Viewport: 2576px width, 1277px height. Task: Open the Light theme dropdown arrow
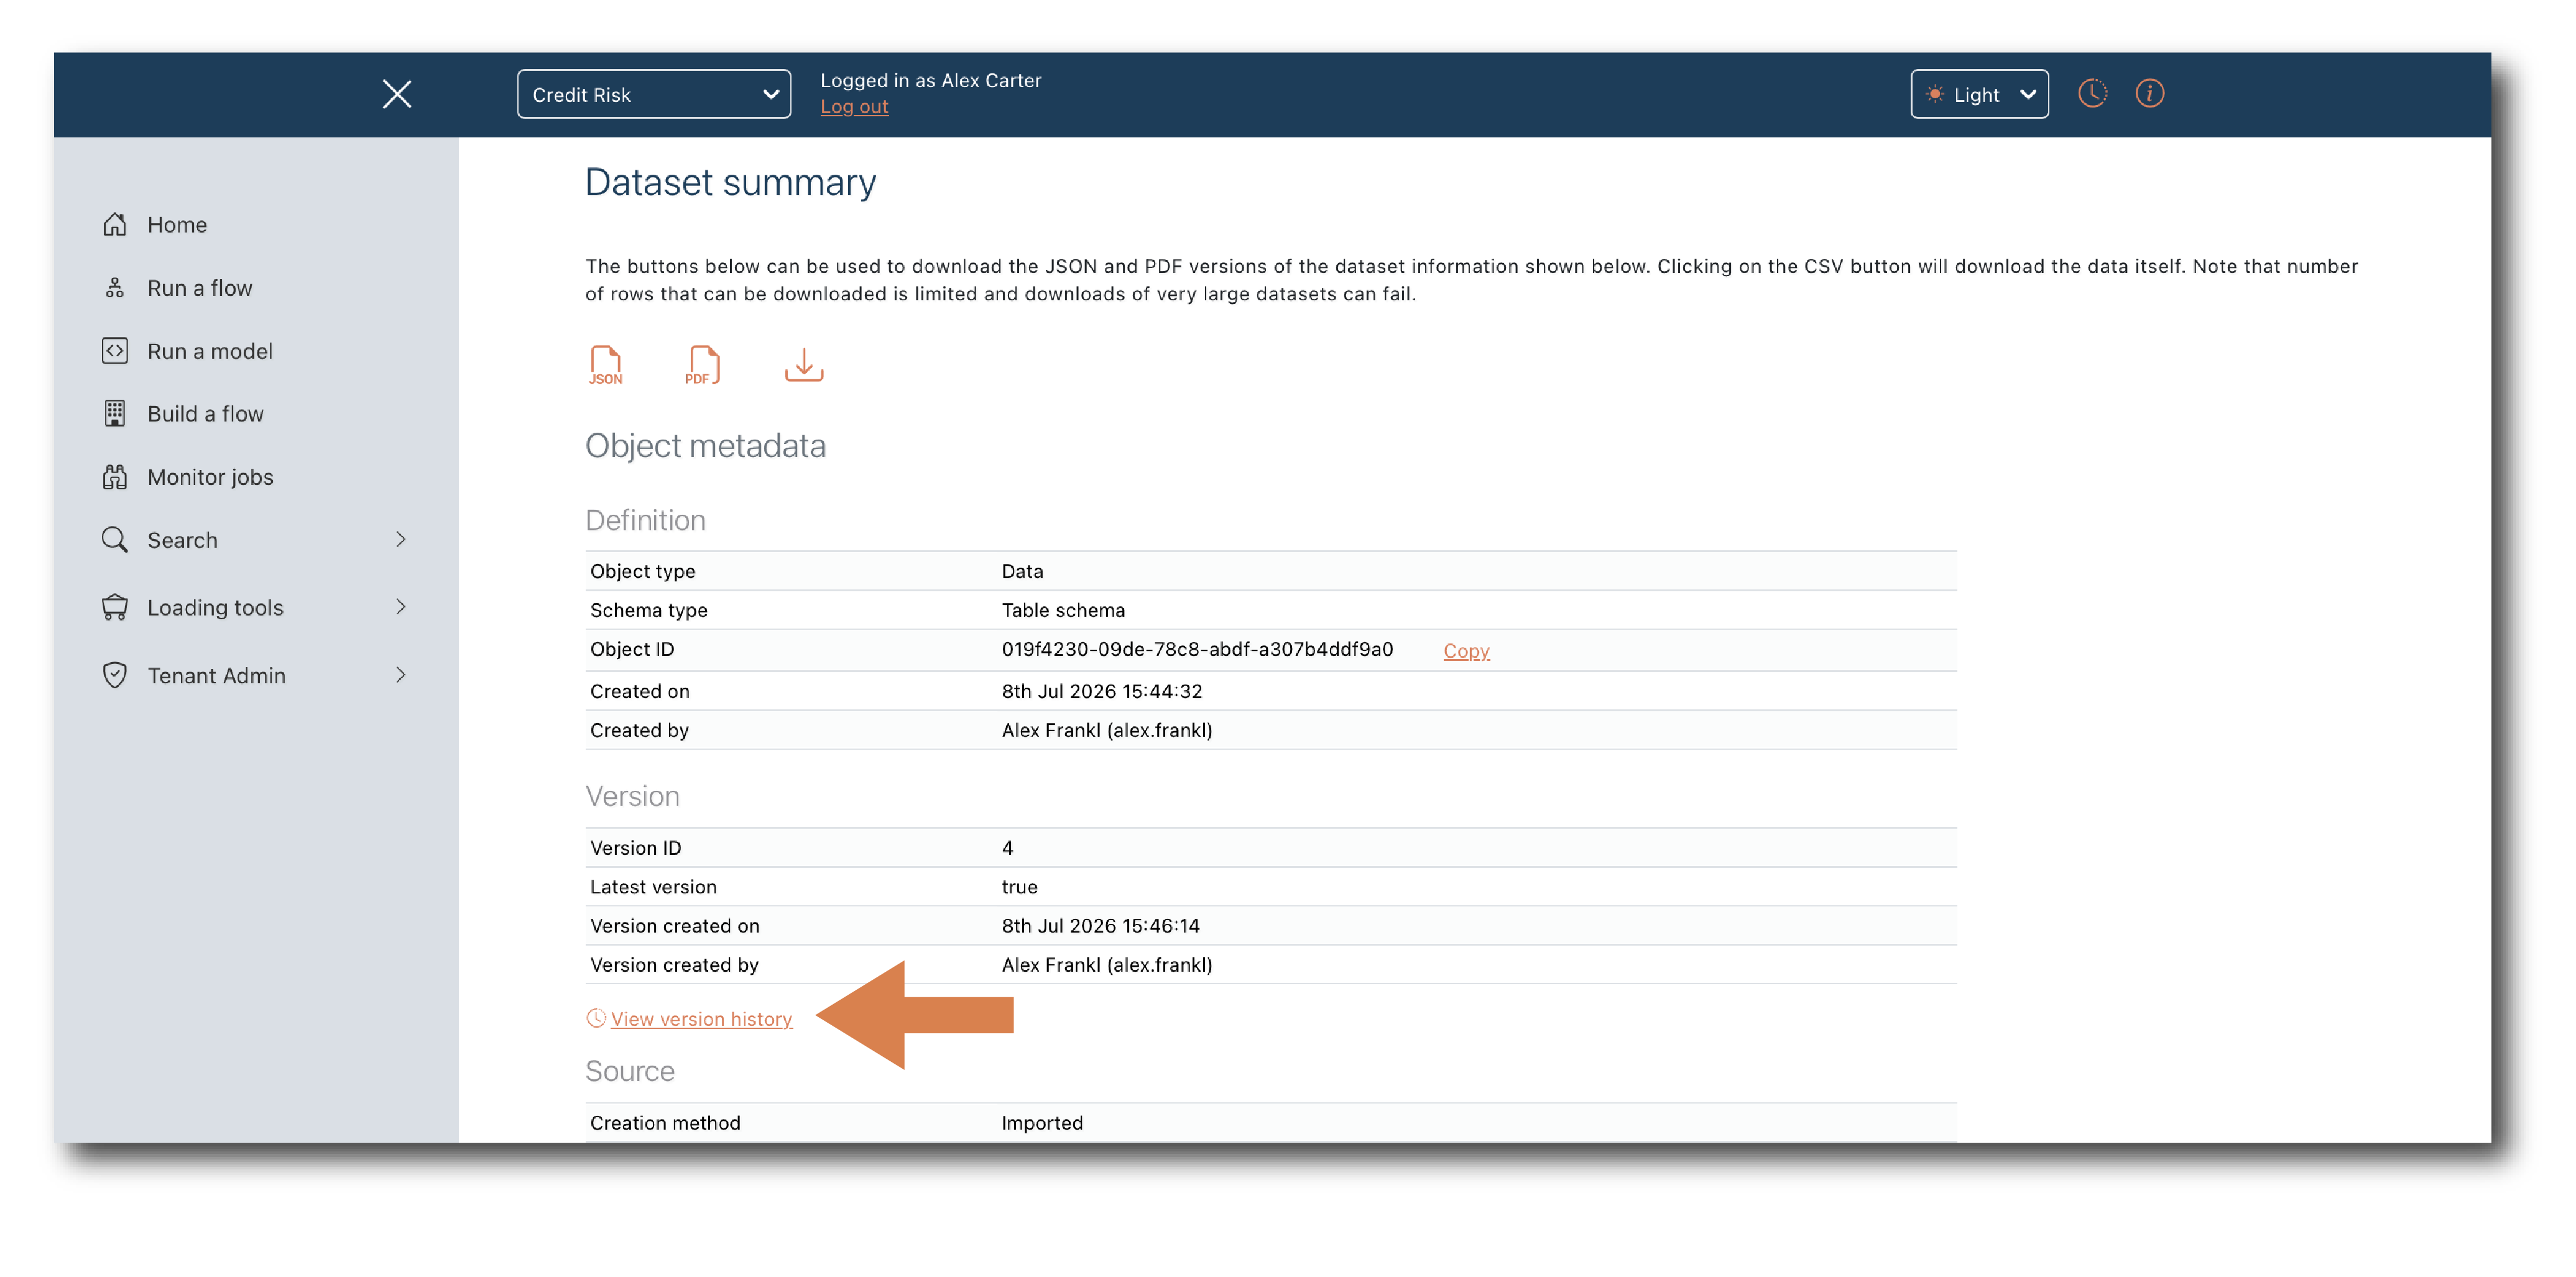[2028, 94]
